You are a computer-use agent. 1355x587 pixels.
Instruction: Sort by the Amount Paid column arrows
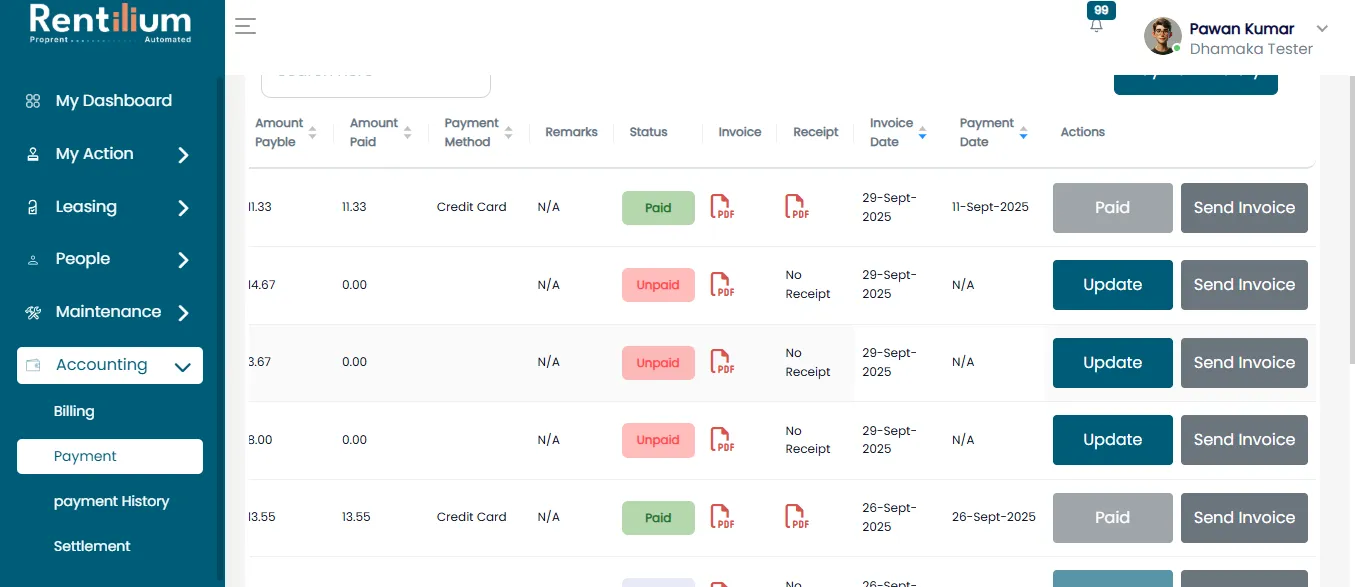pyautogui.click(x=407, y=133)
